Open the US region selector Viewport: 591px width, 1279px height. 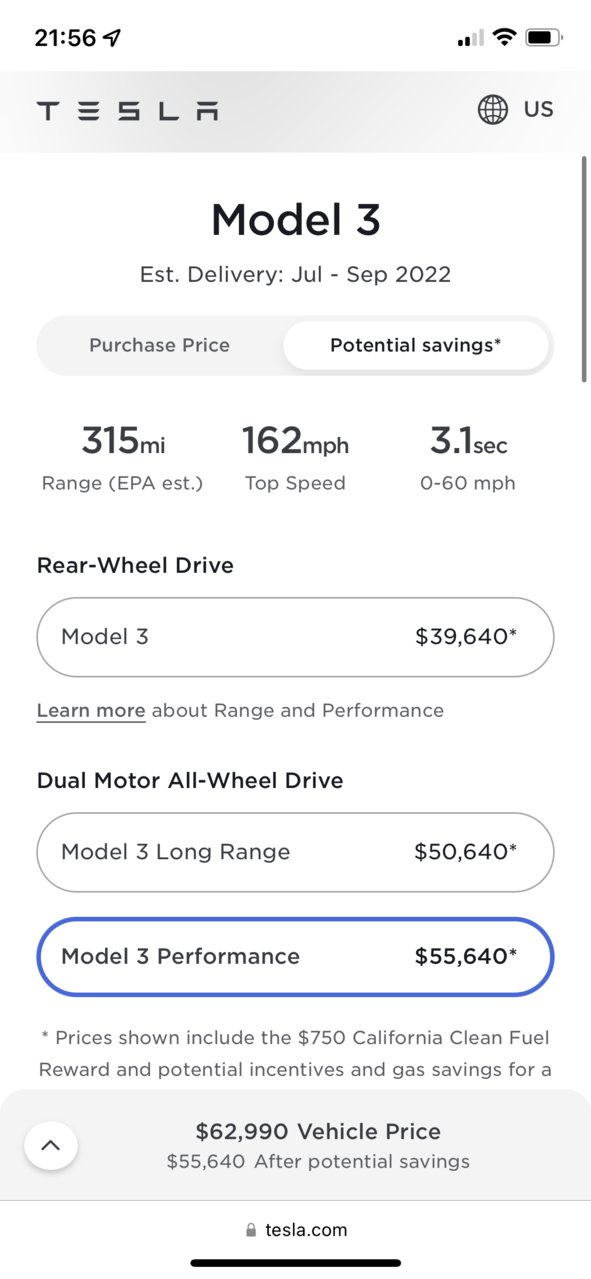click(x=538, y=110)
